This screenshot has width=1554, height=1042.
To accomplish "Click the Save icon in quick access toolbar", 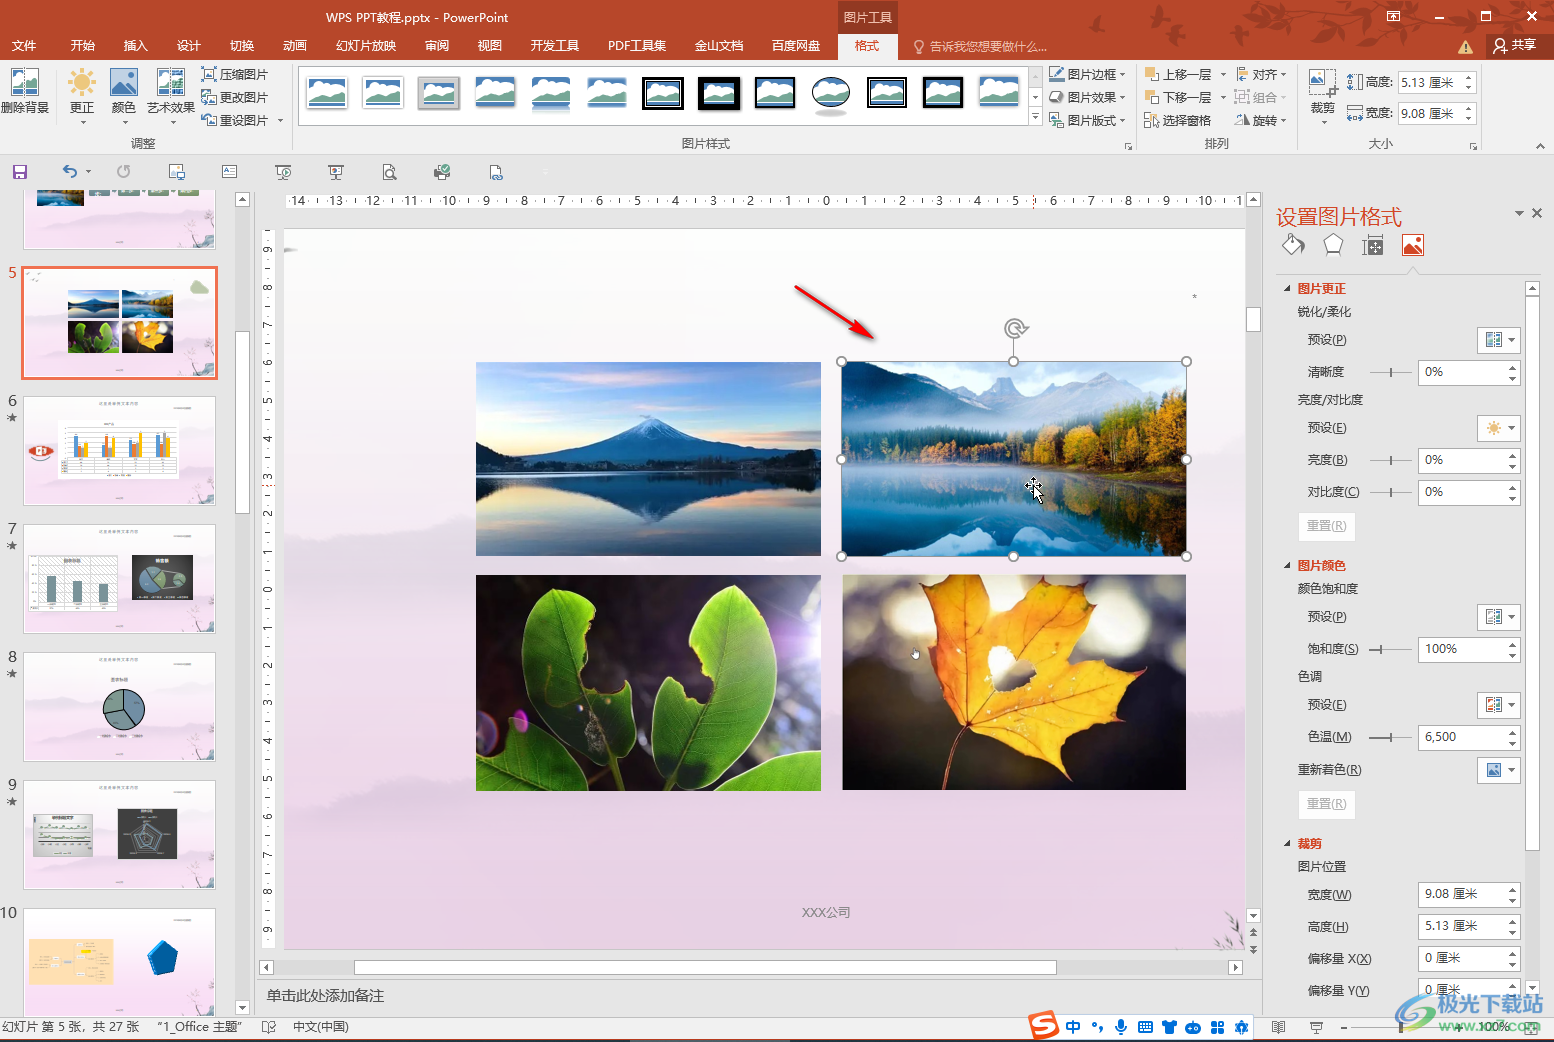I will coord(20,172).
